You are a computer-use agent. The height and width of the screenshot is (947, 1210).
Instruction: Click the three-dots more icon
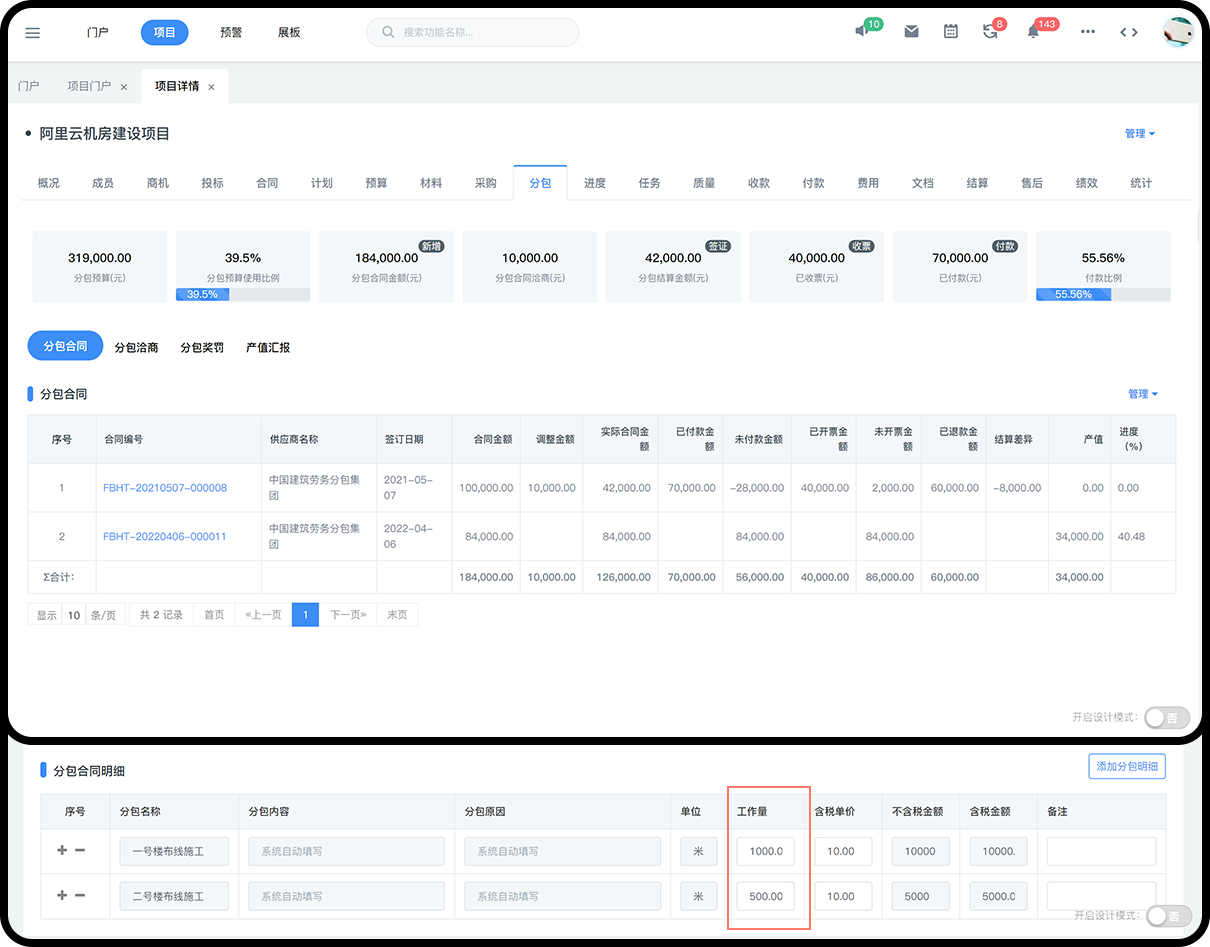(x=1088, y=32)
